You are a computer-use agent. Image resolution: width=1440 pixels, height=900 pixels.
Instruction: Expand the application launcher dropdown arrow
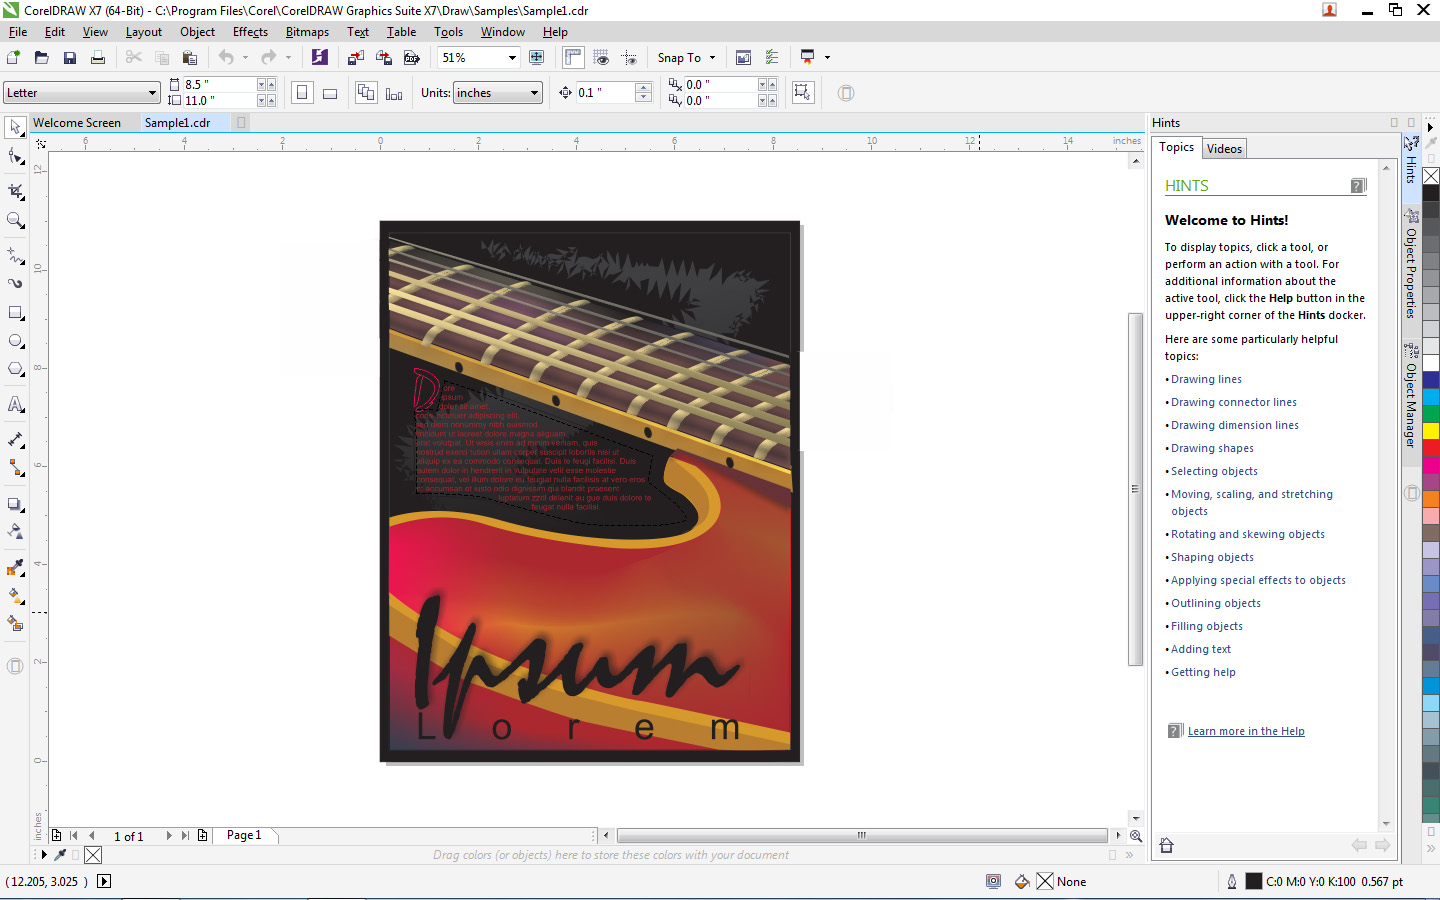pos(827,58)
